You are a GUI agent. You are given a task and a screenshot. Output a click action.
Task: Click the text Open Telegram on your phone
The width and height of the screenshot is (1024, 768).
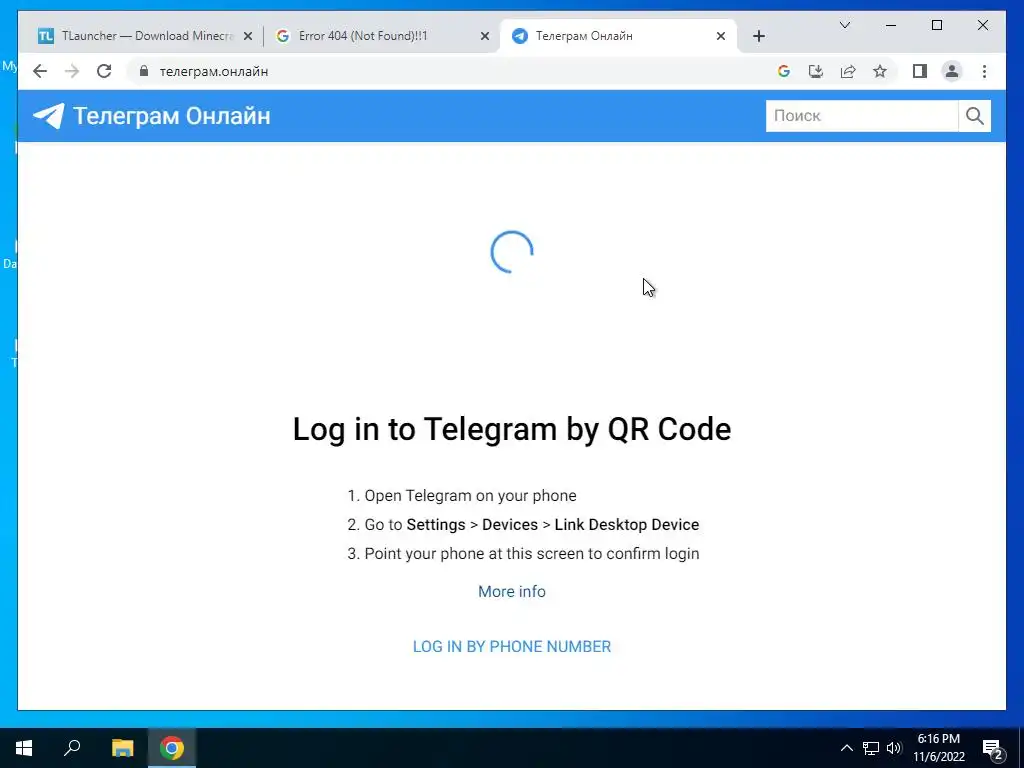[470, 496]
